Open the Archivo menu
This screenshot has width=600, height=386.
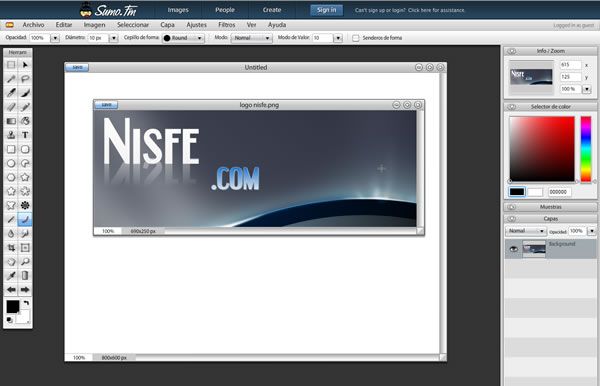pos(33,25)
